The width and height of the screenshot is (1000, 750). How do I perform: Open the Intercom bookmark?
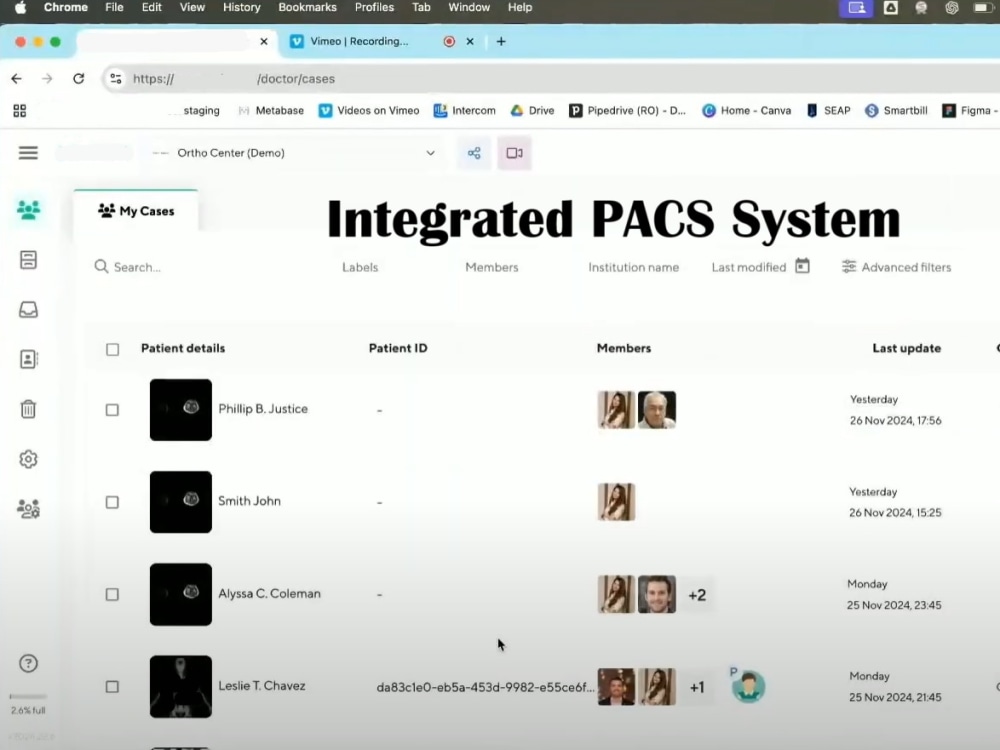point(465,110)
